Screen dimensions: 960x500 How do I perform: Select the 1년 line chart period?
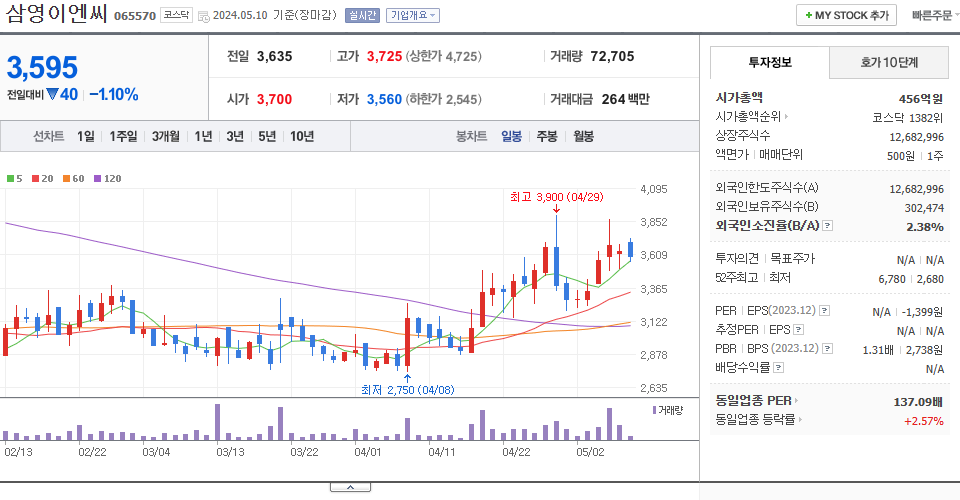[203, 136]
